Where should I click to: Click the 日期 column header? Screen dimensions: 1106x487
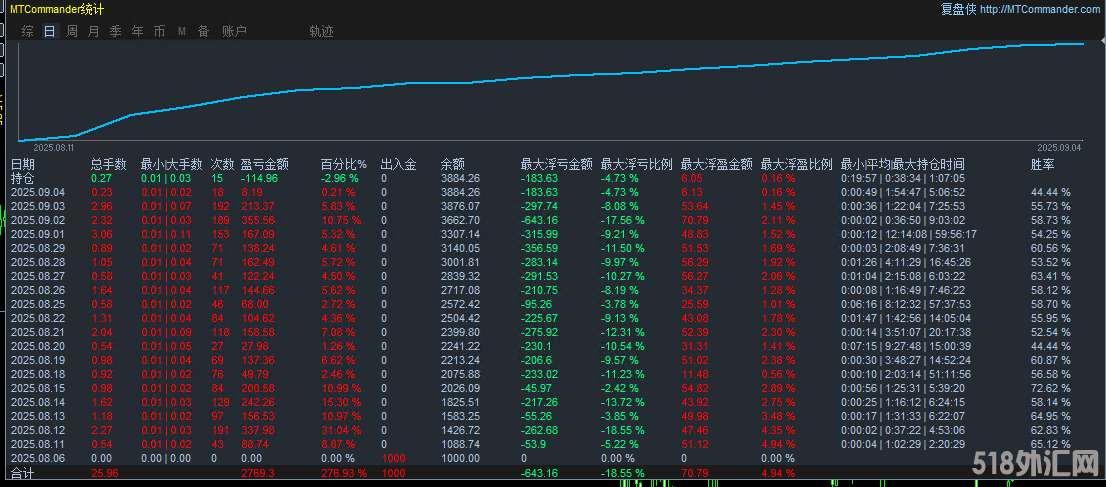23,164
